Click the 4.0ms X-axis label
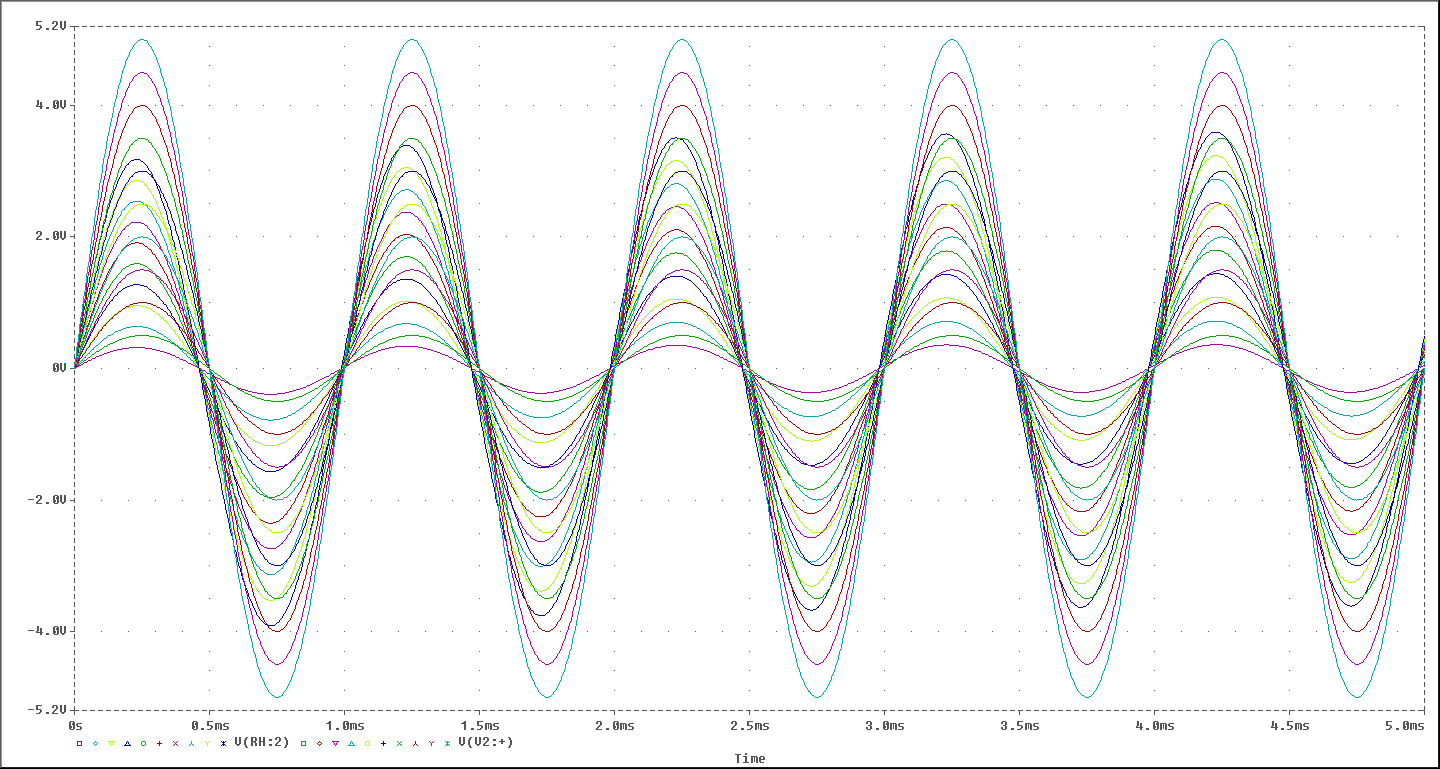This screenshot has height=769, width=1440. (1154, 724)
